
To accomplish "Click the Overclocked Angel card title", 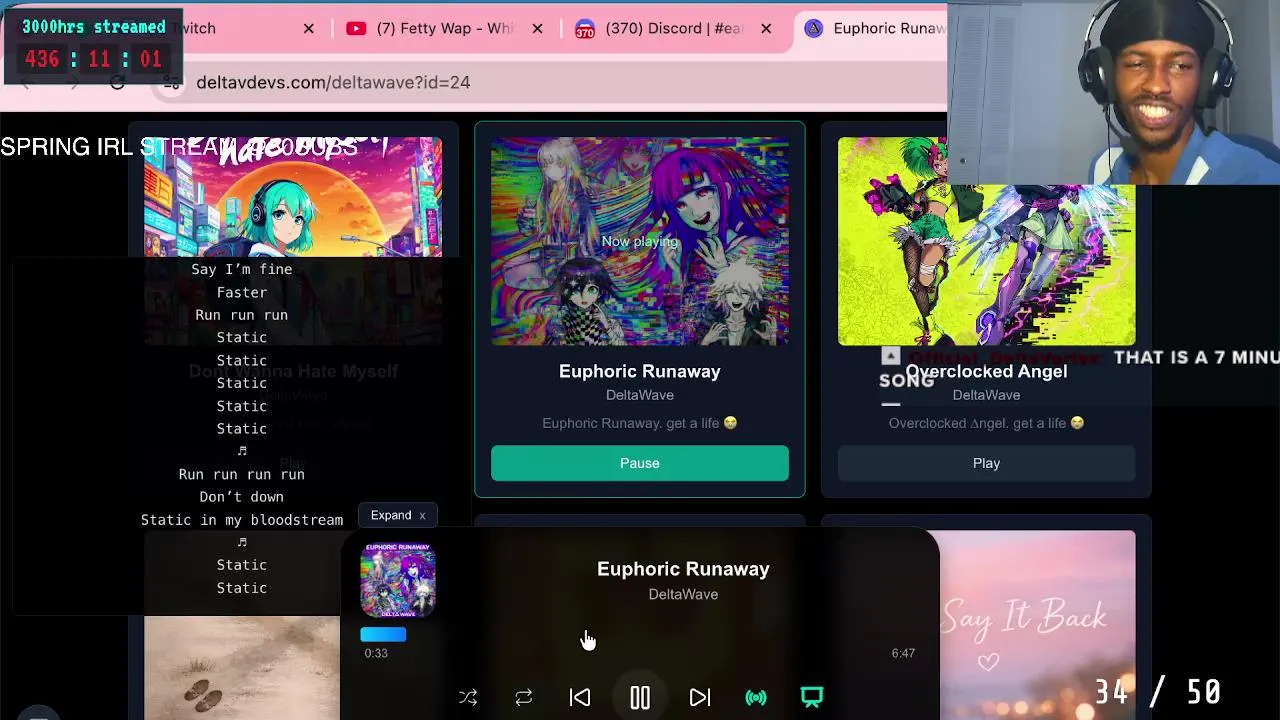I will coord(986,371).
